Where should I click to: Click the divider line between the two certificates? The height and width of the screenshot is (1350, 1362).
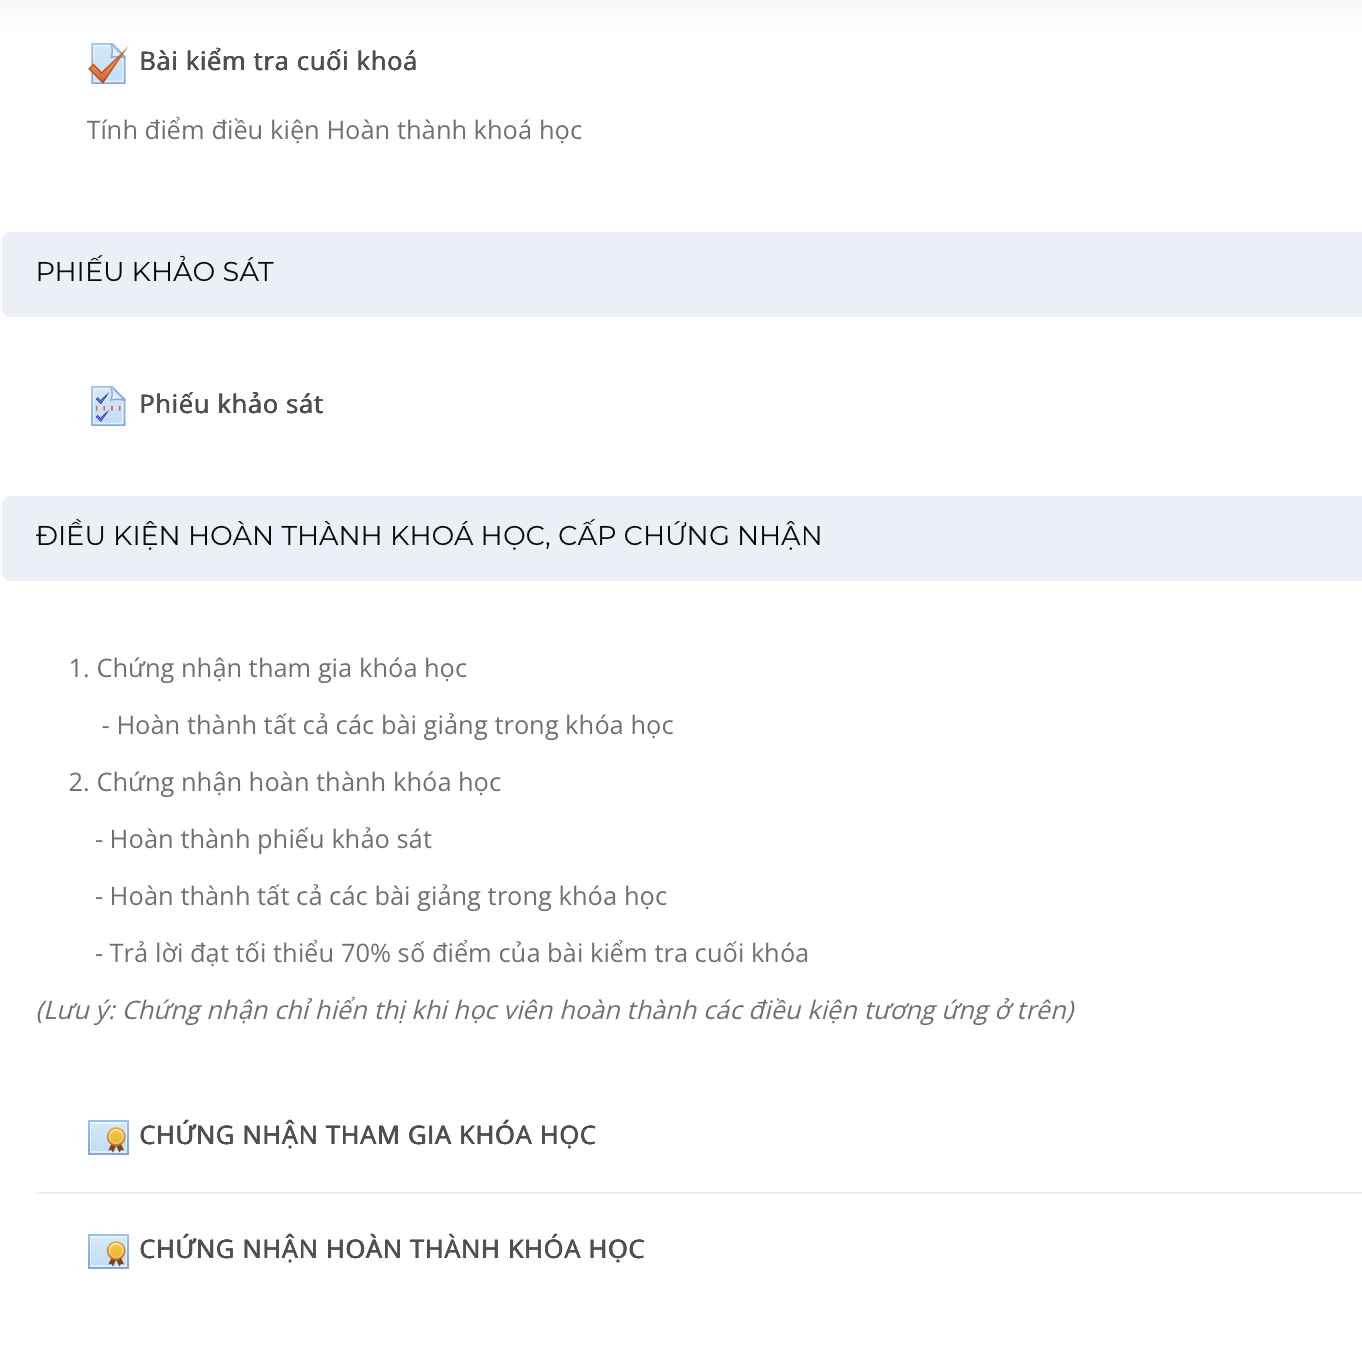[699, 1193]
